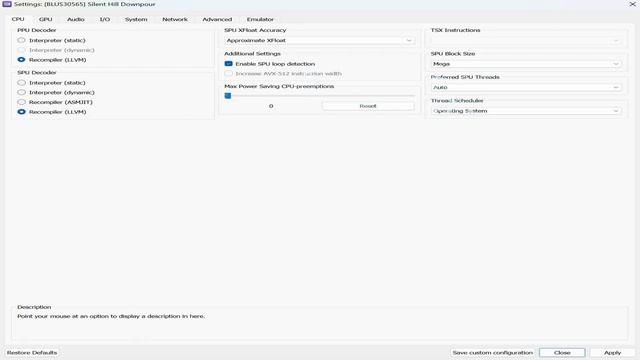Select SPU Decoder Recompiler (LLVM)
This screenshot has height=360, width=640.
click(x=52, y=112)
